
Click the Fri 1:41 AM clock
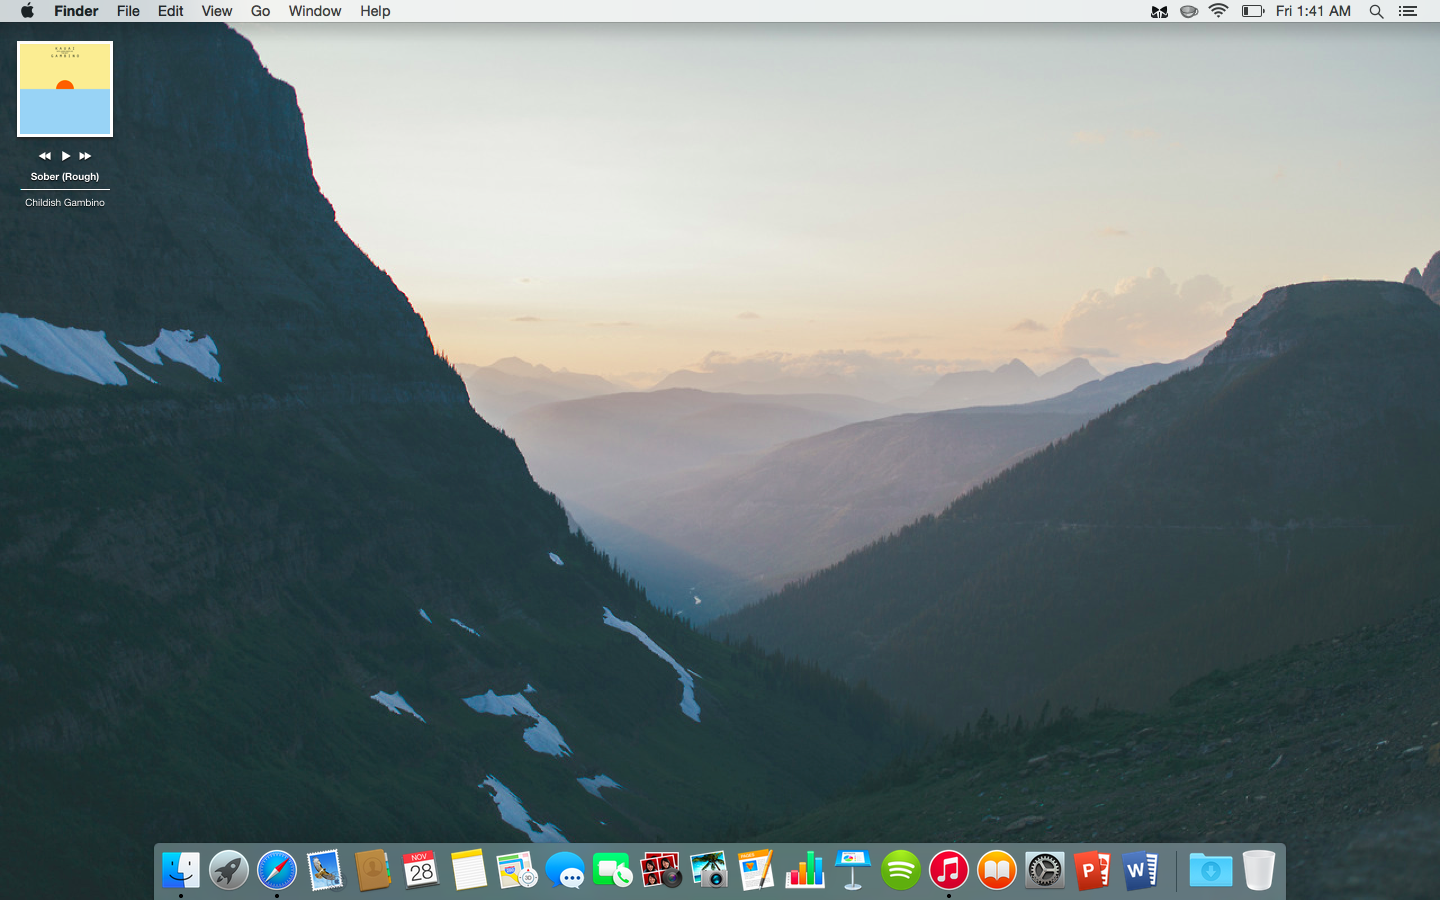pyautogui.click(x=1313, y=11)
